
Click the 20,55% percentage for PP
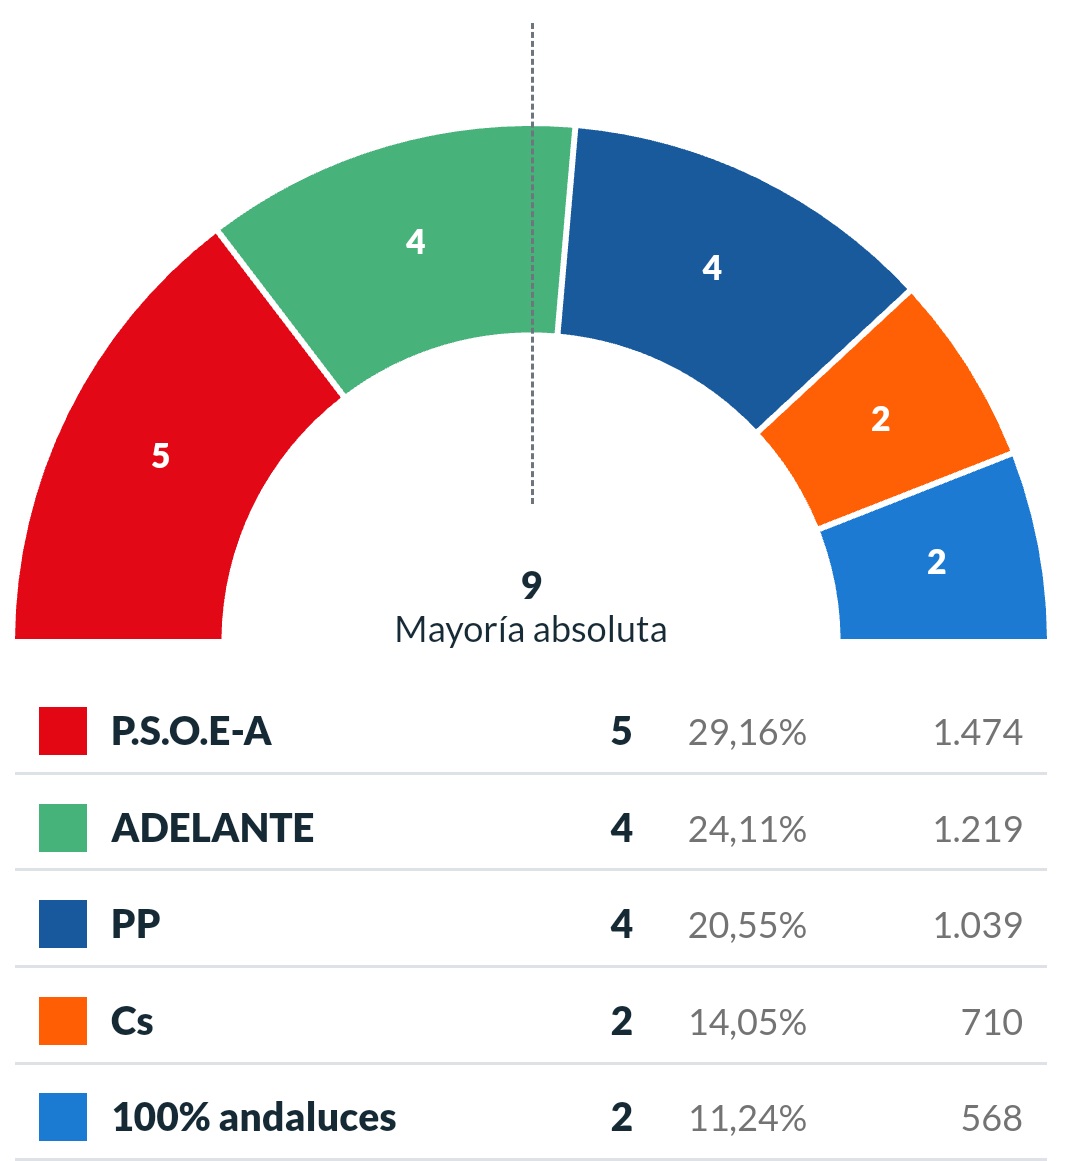coord(747,926)
